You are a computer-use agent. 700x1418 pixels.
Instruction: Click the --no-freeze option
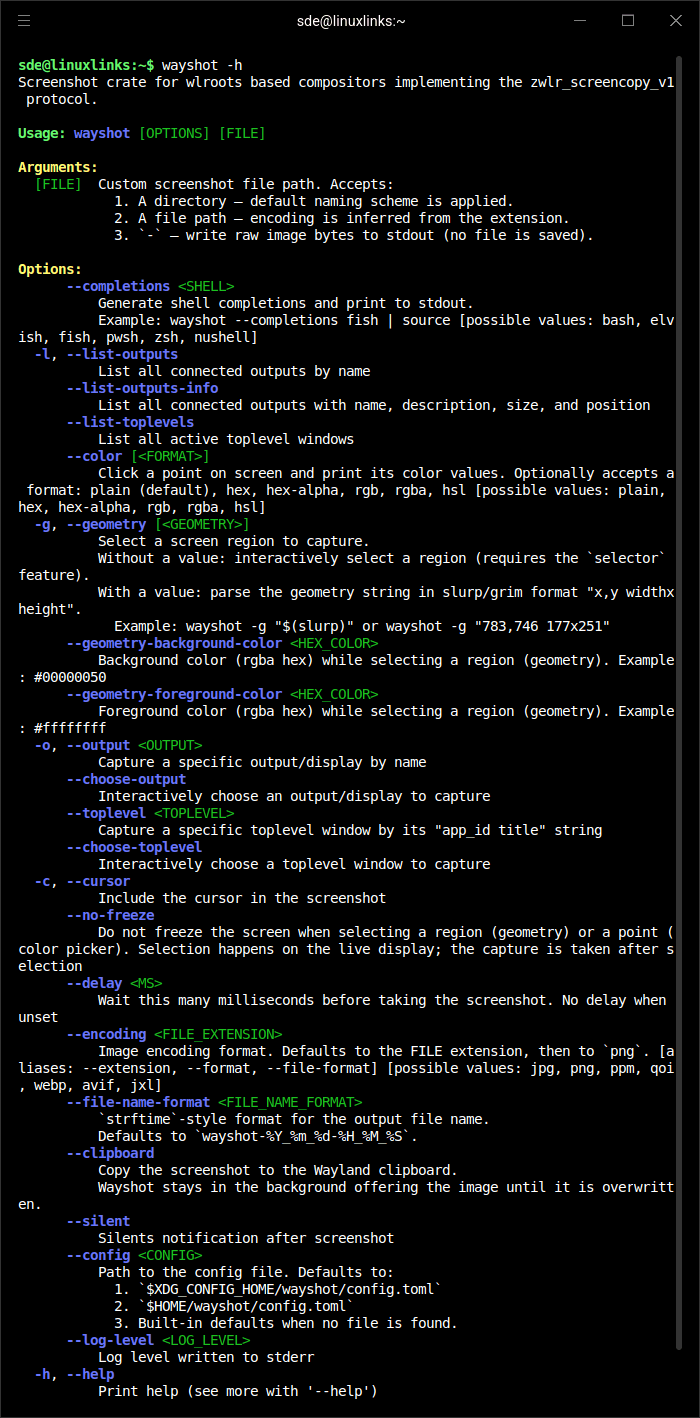point(110,915)
